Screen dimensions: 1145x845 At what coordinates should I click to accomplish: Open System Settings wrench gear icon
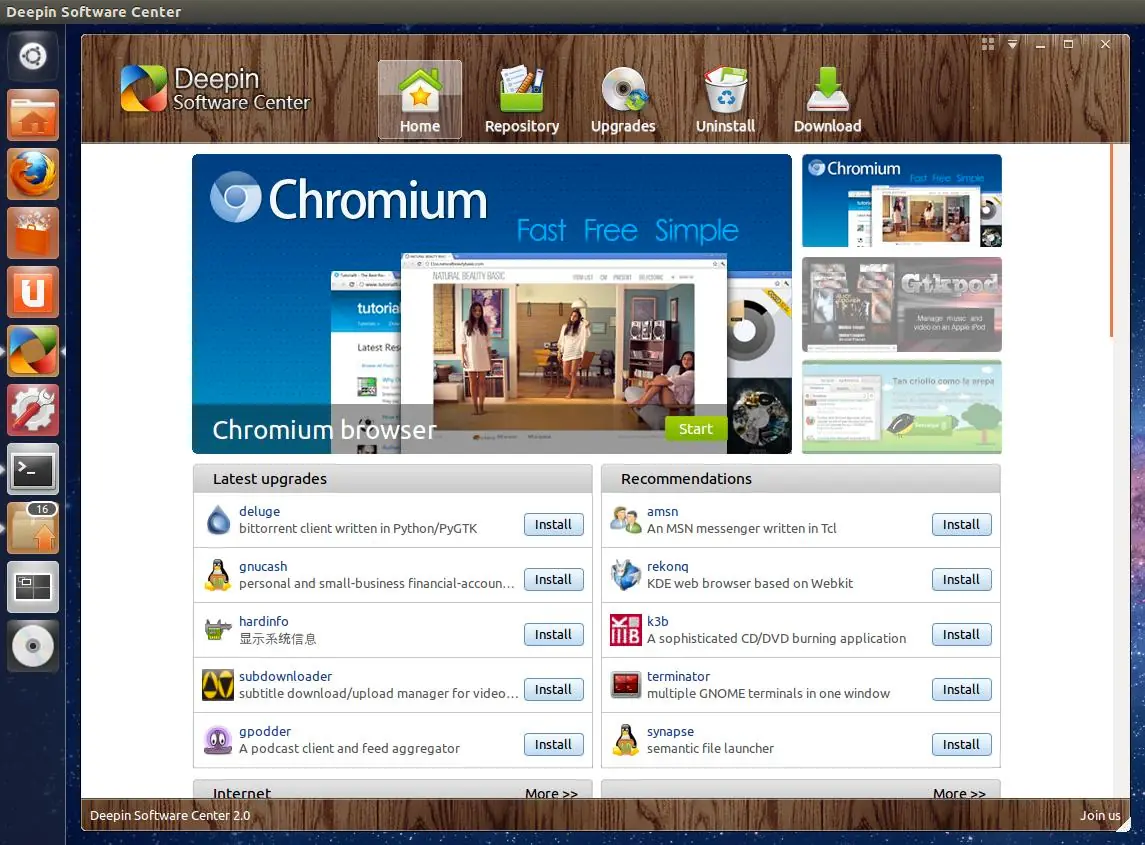tap(33, 410)
